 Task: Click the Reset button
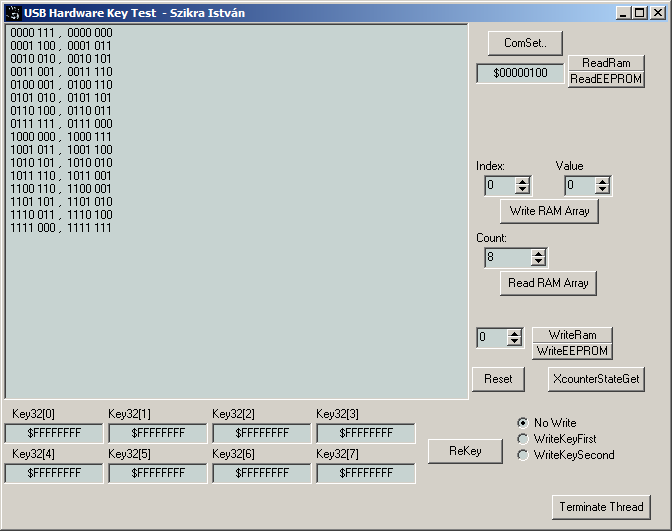[497, 379]
